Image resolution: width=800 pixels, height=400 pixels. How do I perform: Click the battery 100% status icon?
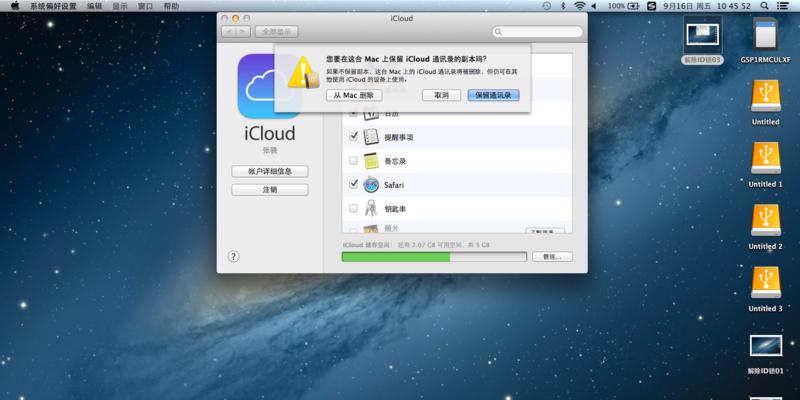(x=623, y=6)
